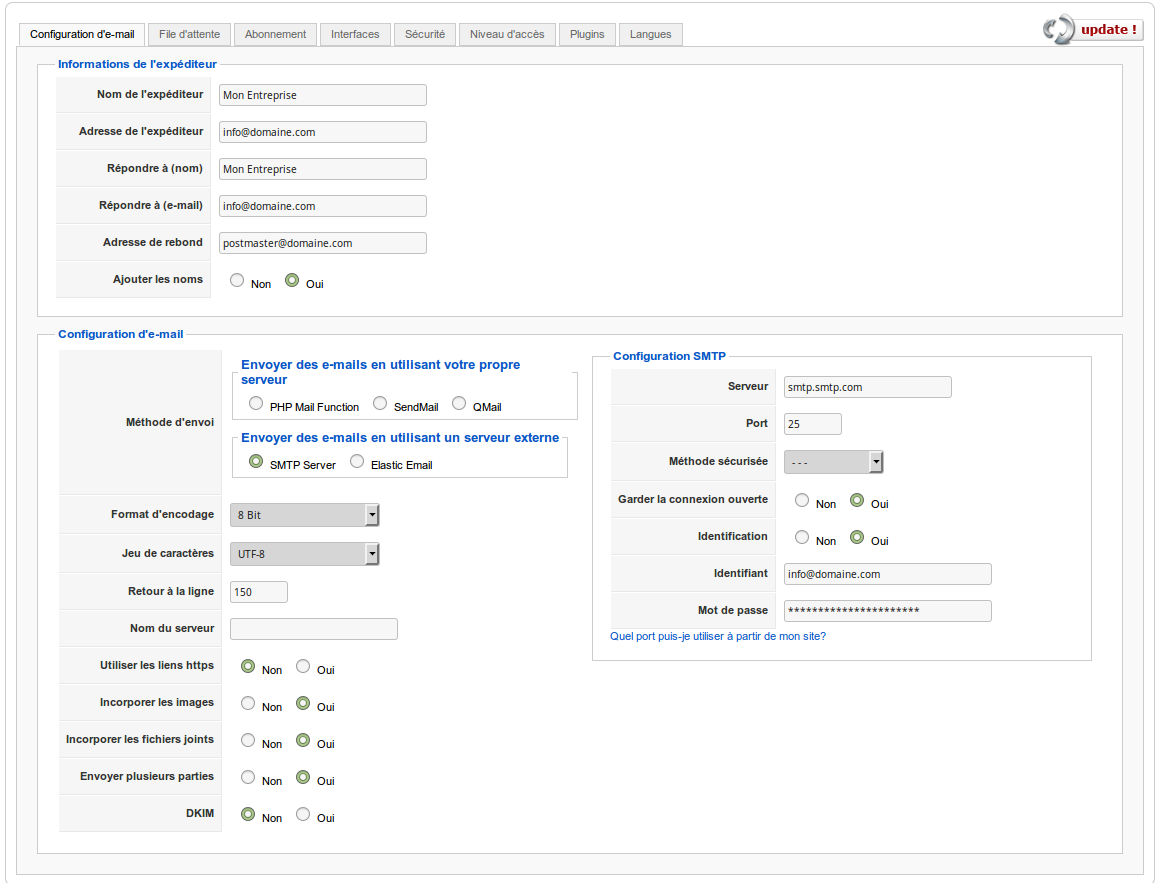Switch to the File d'attente tab
The height and width of the screenshot is (883, 1160).
[x=189, y=34]
